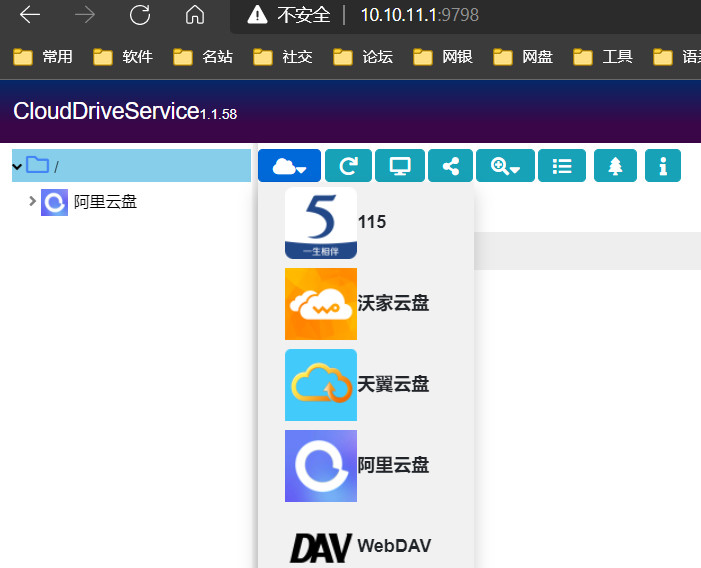This screenshot has width=701, height=568.
Task: Click the info toolbar button
Action: pos(663,166)
